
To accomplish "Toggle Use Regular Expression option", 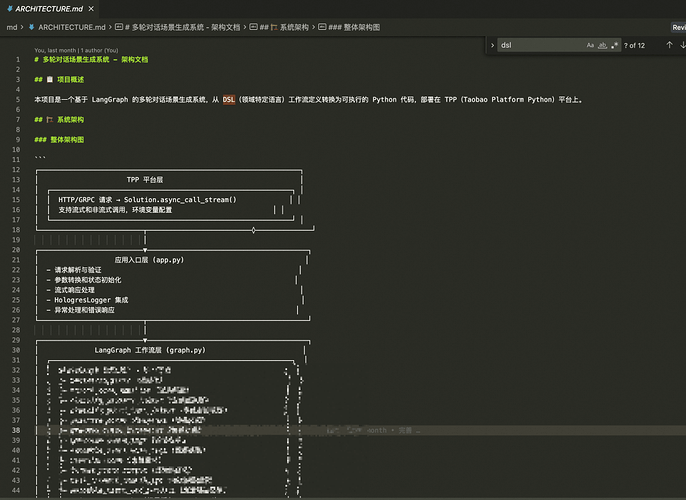I will coord(614,45).
